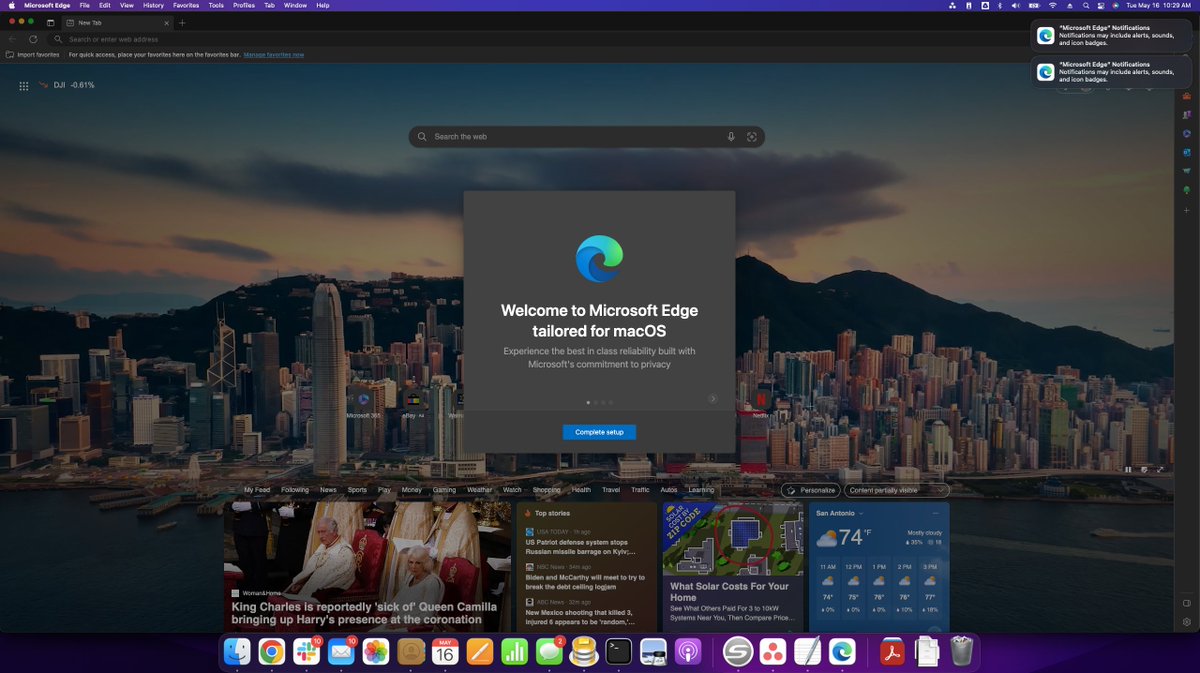This screenshot has width=1200, height=673.
Task: Click Import favorites on favorites bar
Action: pos(33,55)
